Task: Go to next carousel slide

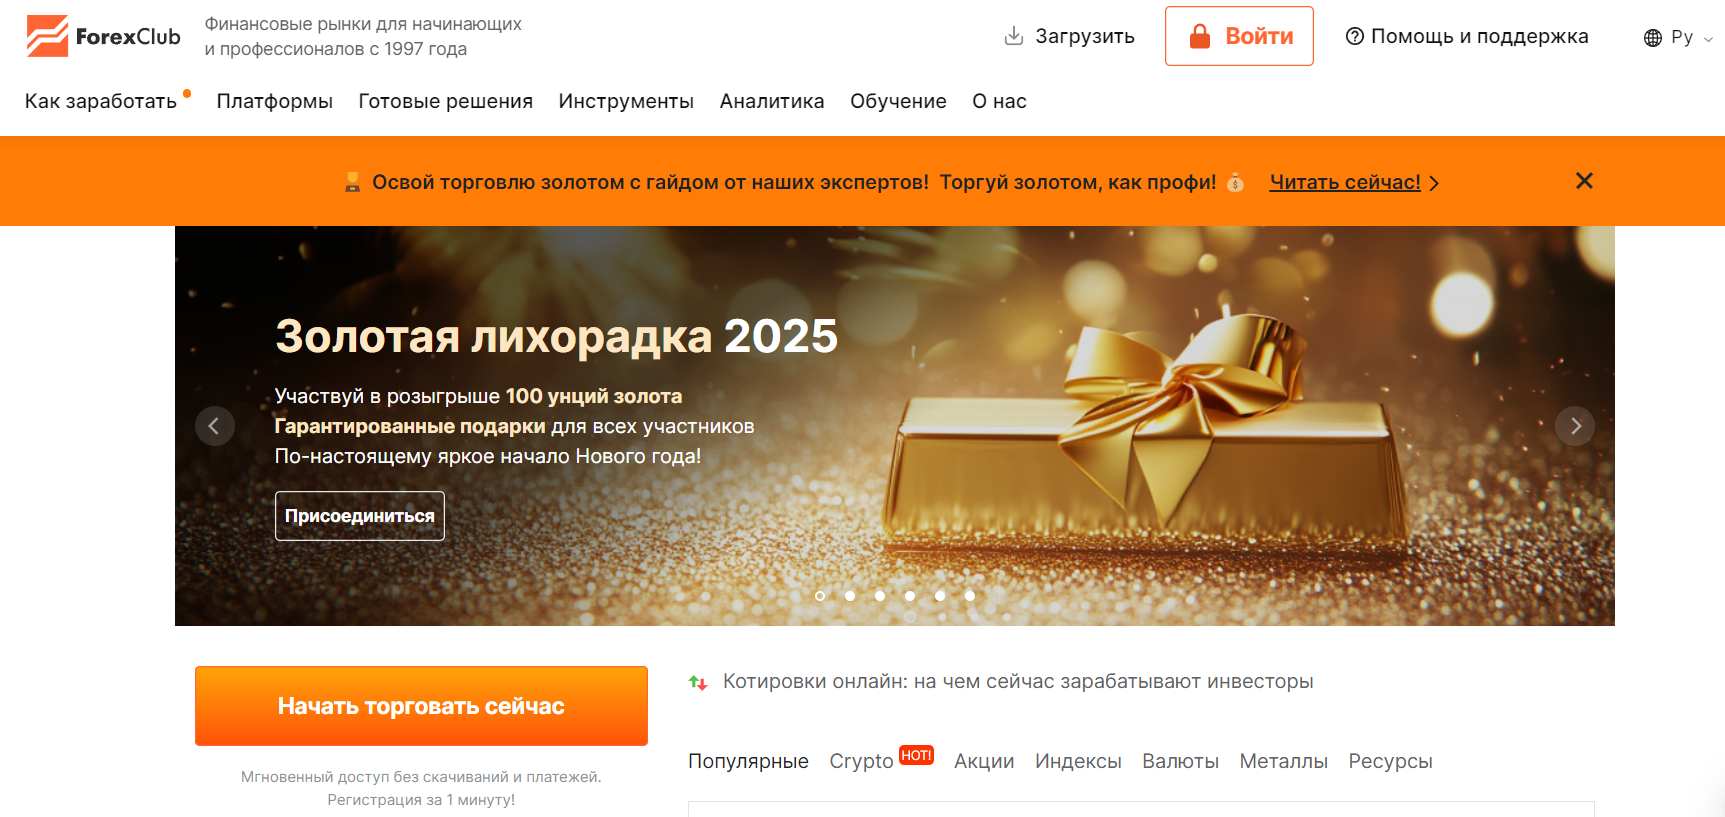Action: click(x=1574, y=426)
